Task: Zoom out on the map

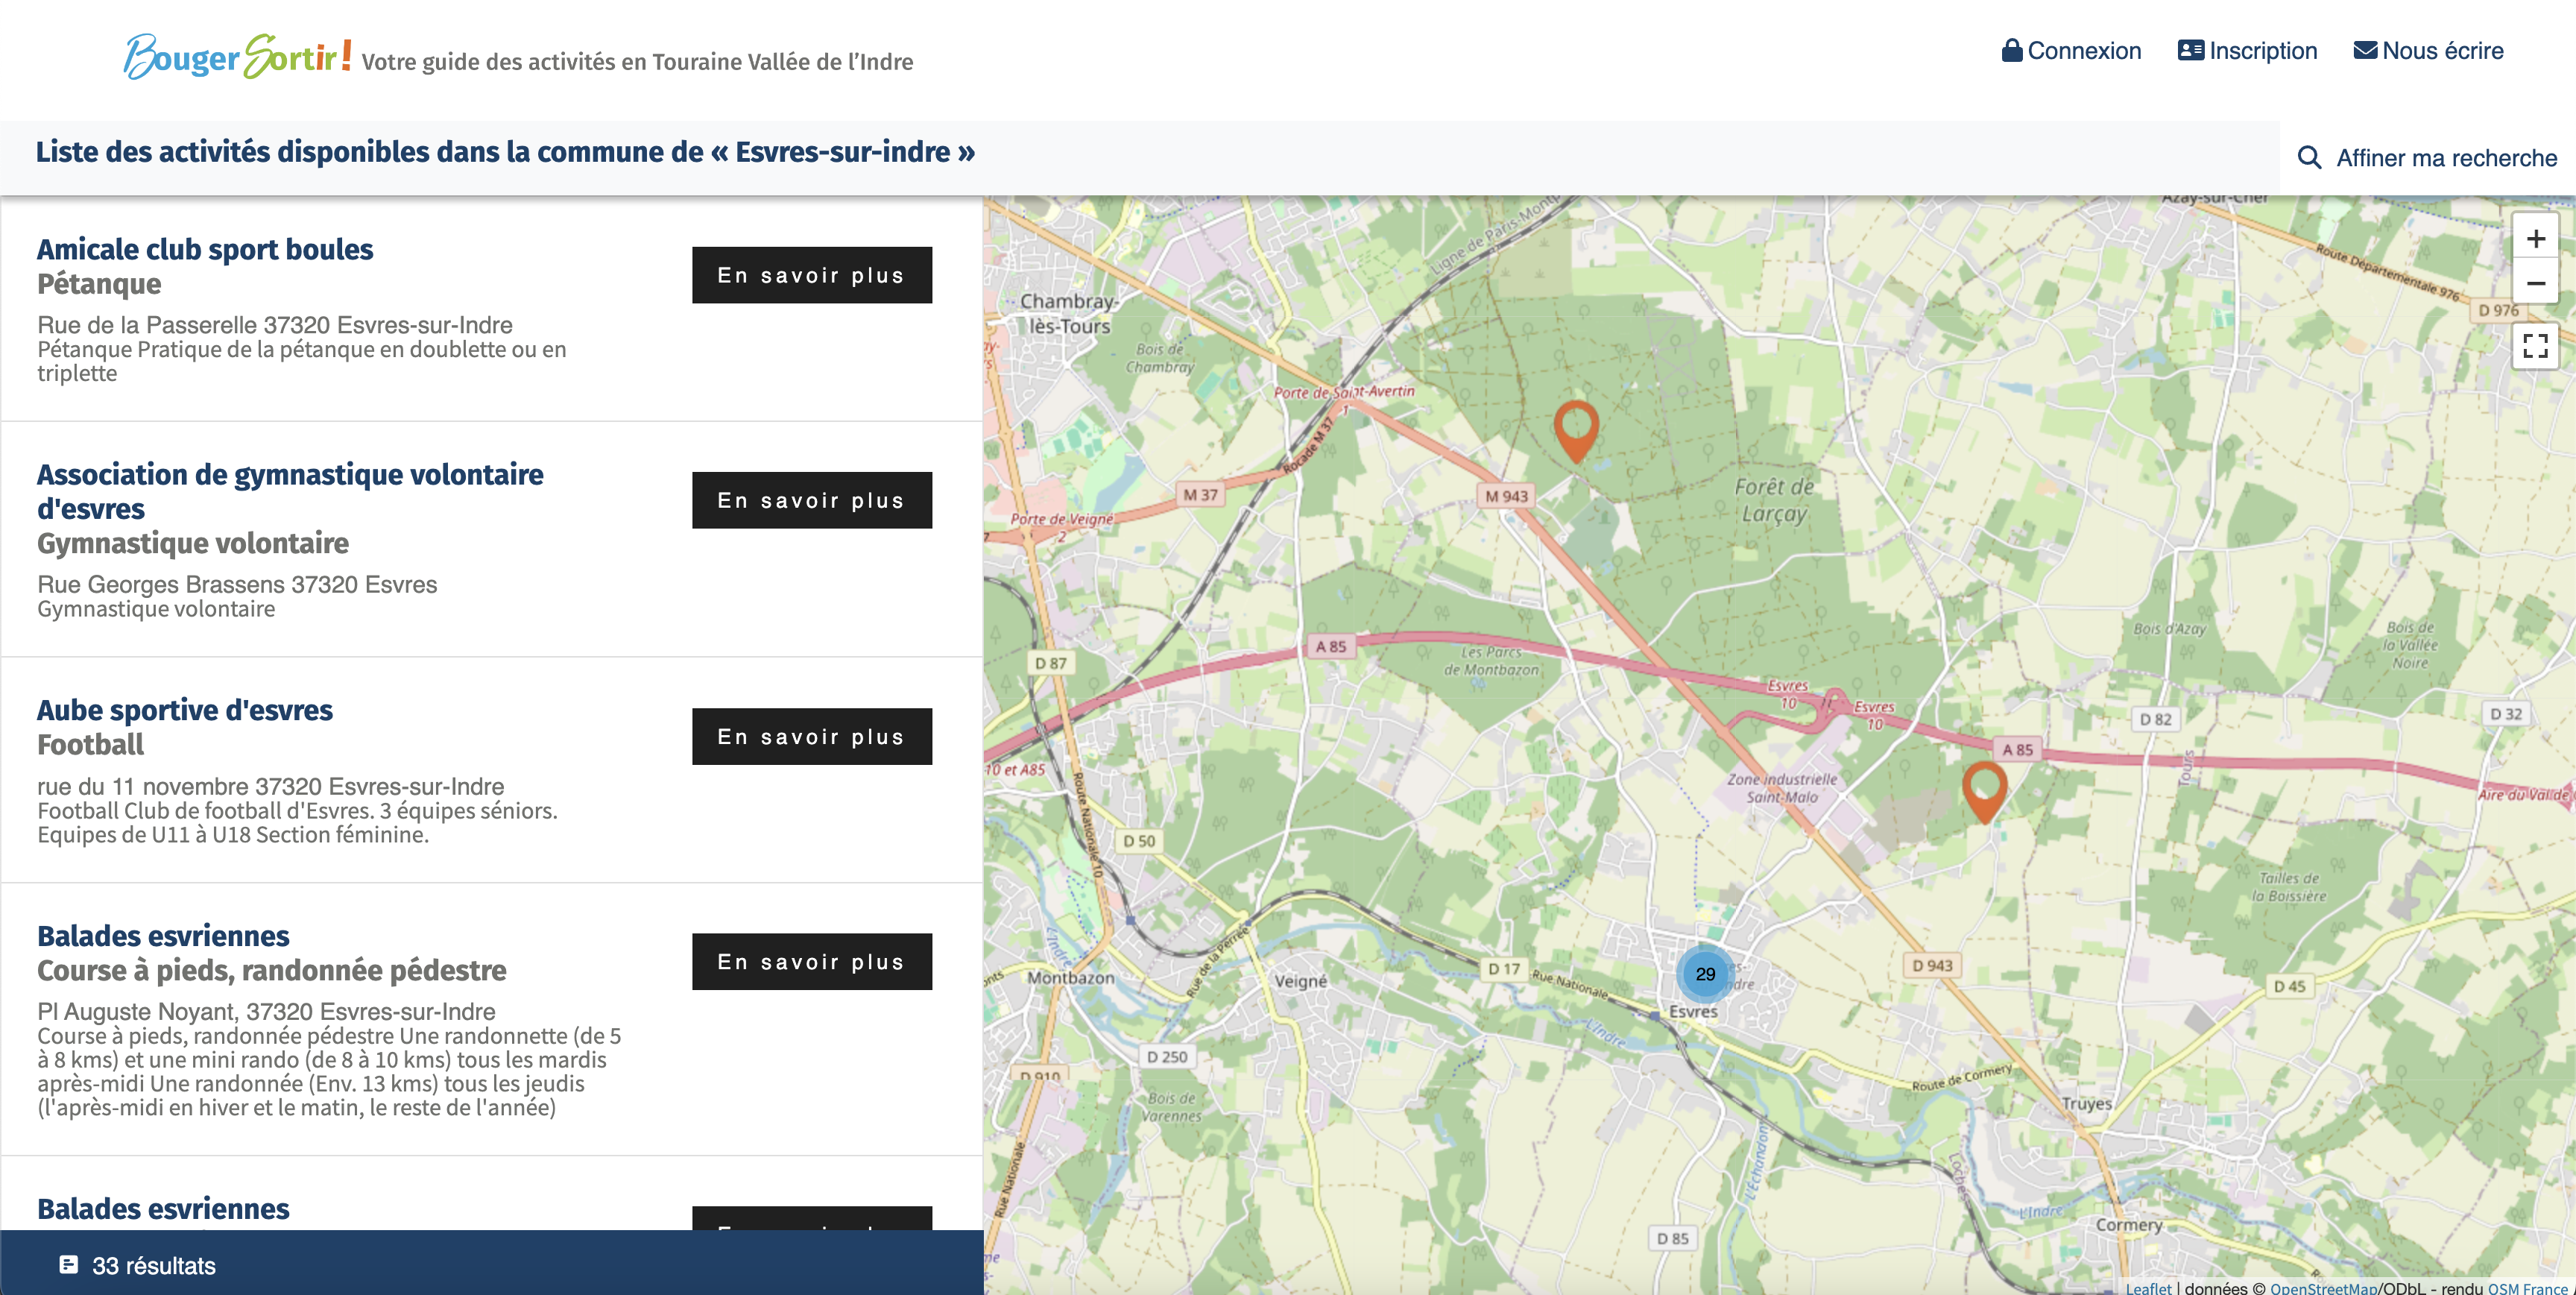Action: 2535,283
